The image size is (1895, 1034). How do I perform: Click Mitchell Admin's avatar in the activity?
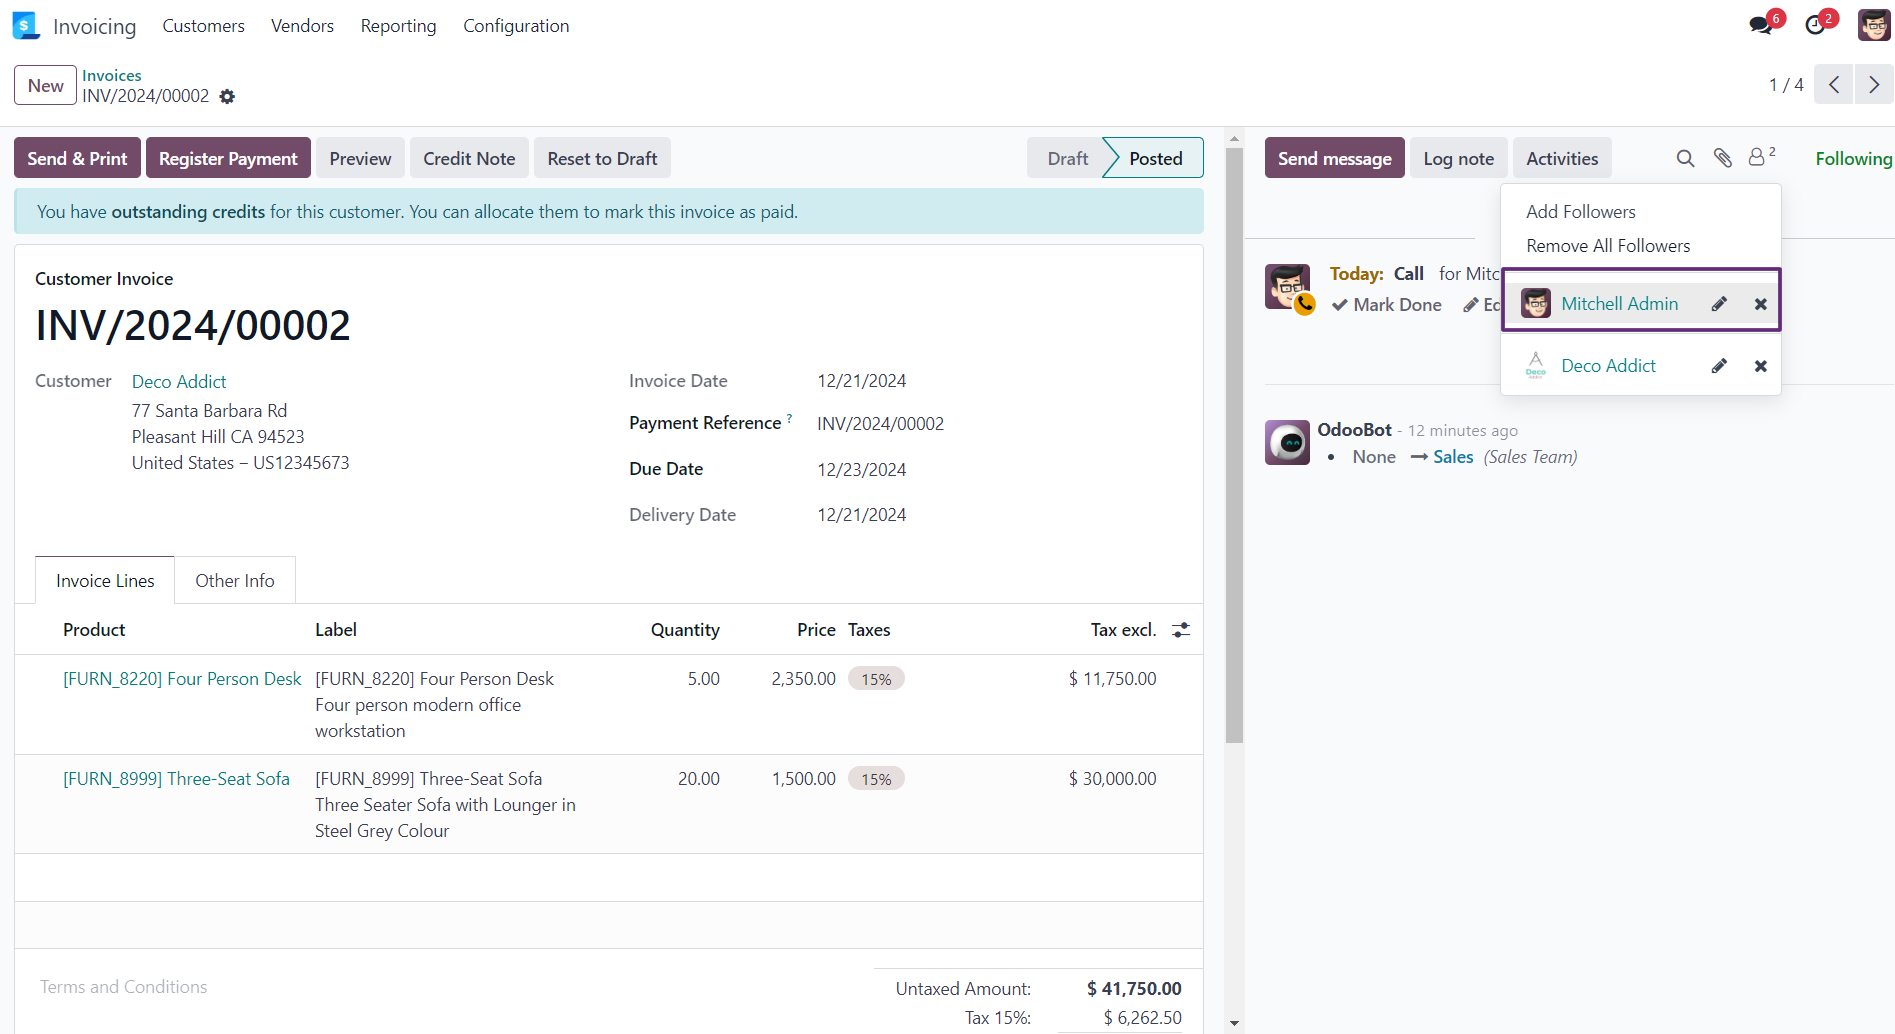click(1288, 287)
